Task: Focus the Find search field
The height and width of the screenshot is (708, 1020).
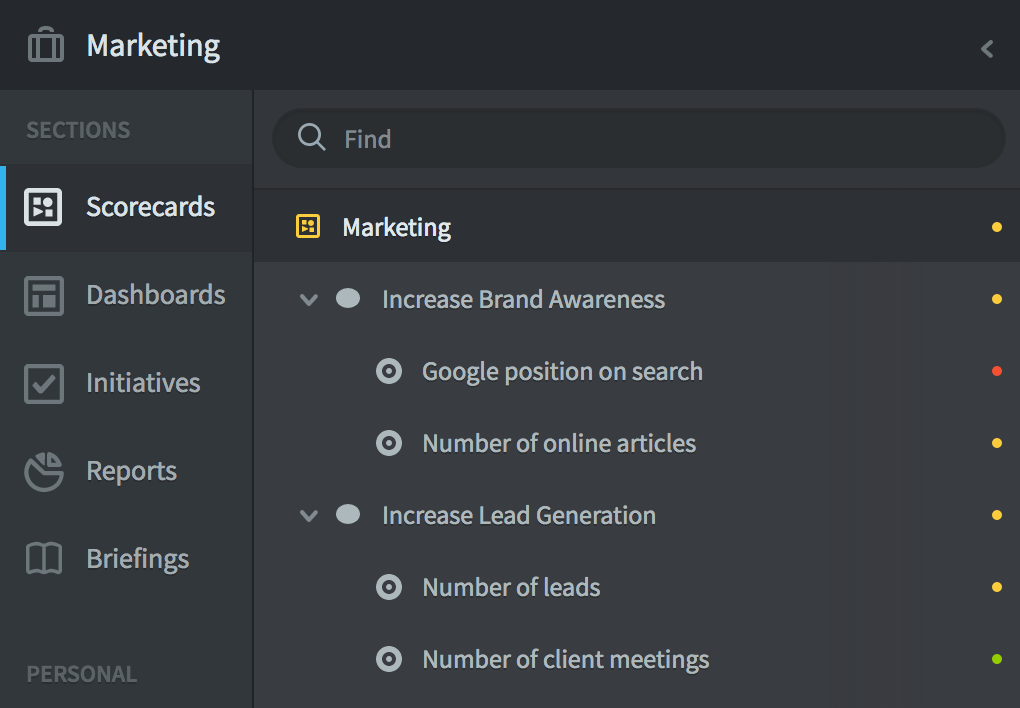Action: coord(660,139)
